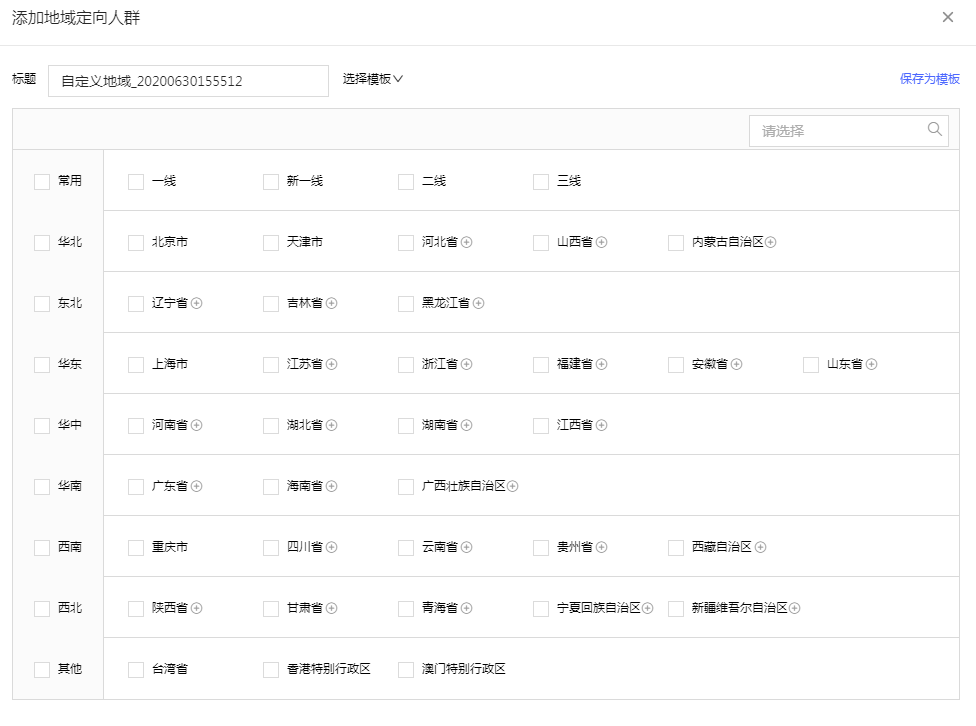Expand 福建省 plus icon
Image resolution: width=976 pixels, height=726 pixels.
(601, 364)
